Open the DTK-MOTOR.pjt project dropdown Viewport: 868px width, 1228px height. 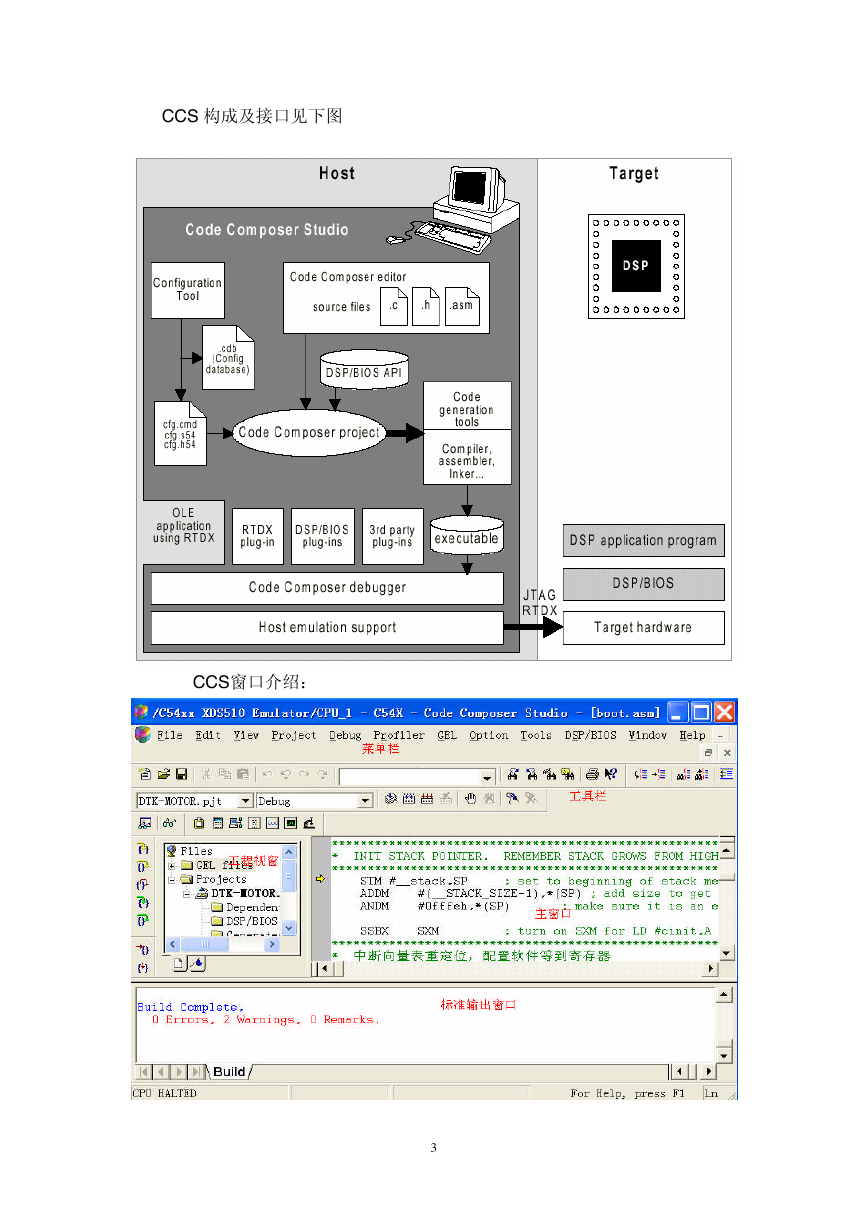click(x=245, y=801)
